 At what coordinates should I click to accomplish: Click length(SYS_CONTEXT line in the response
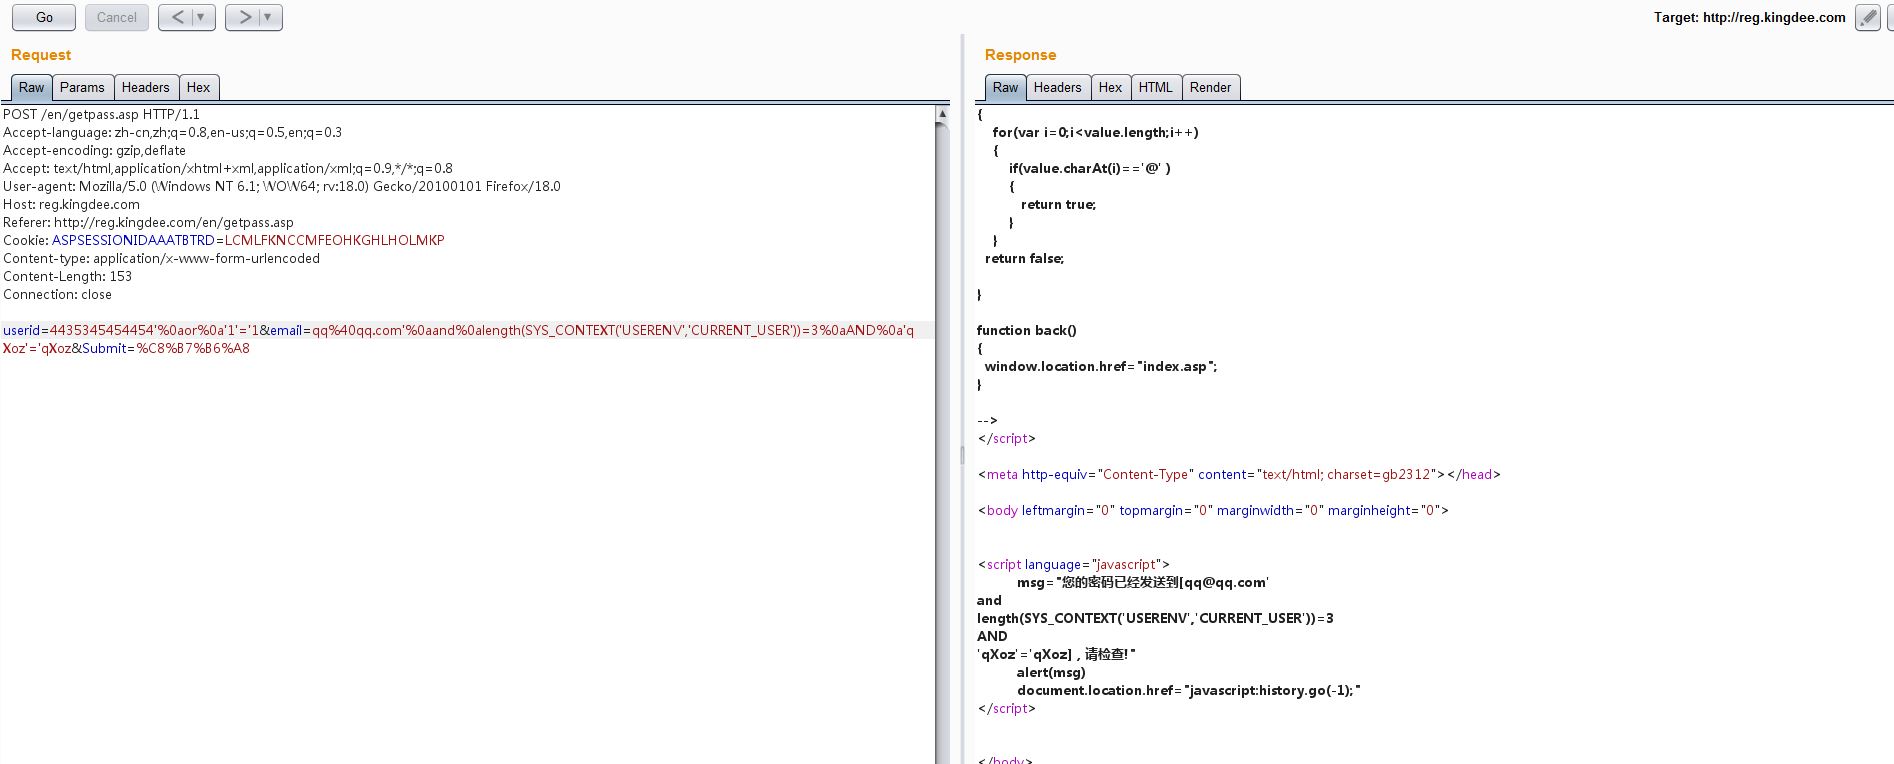point(1155,618)
